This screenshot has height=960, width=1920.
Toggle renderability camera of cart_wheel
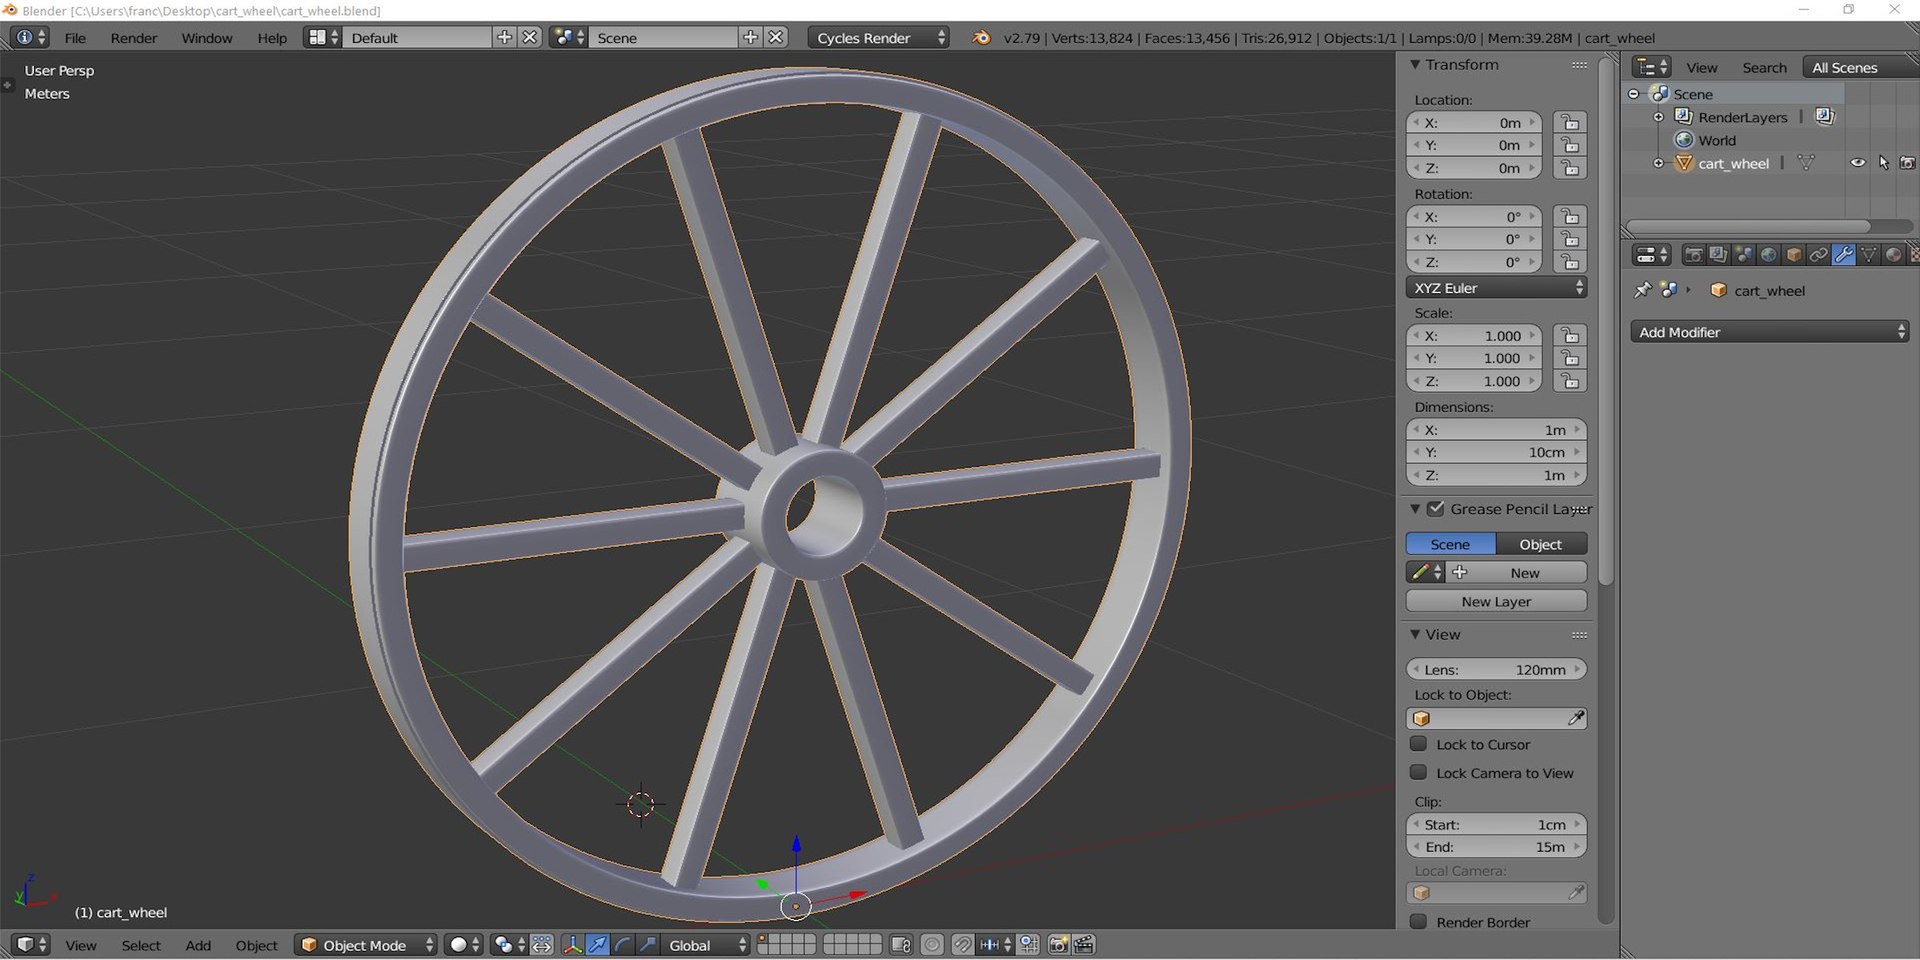pos(1907,163)
